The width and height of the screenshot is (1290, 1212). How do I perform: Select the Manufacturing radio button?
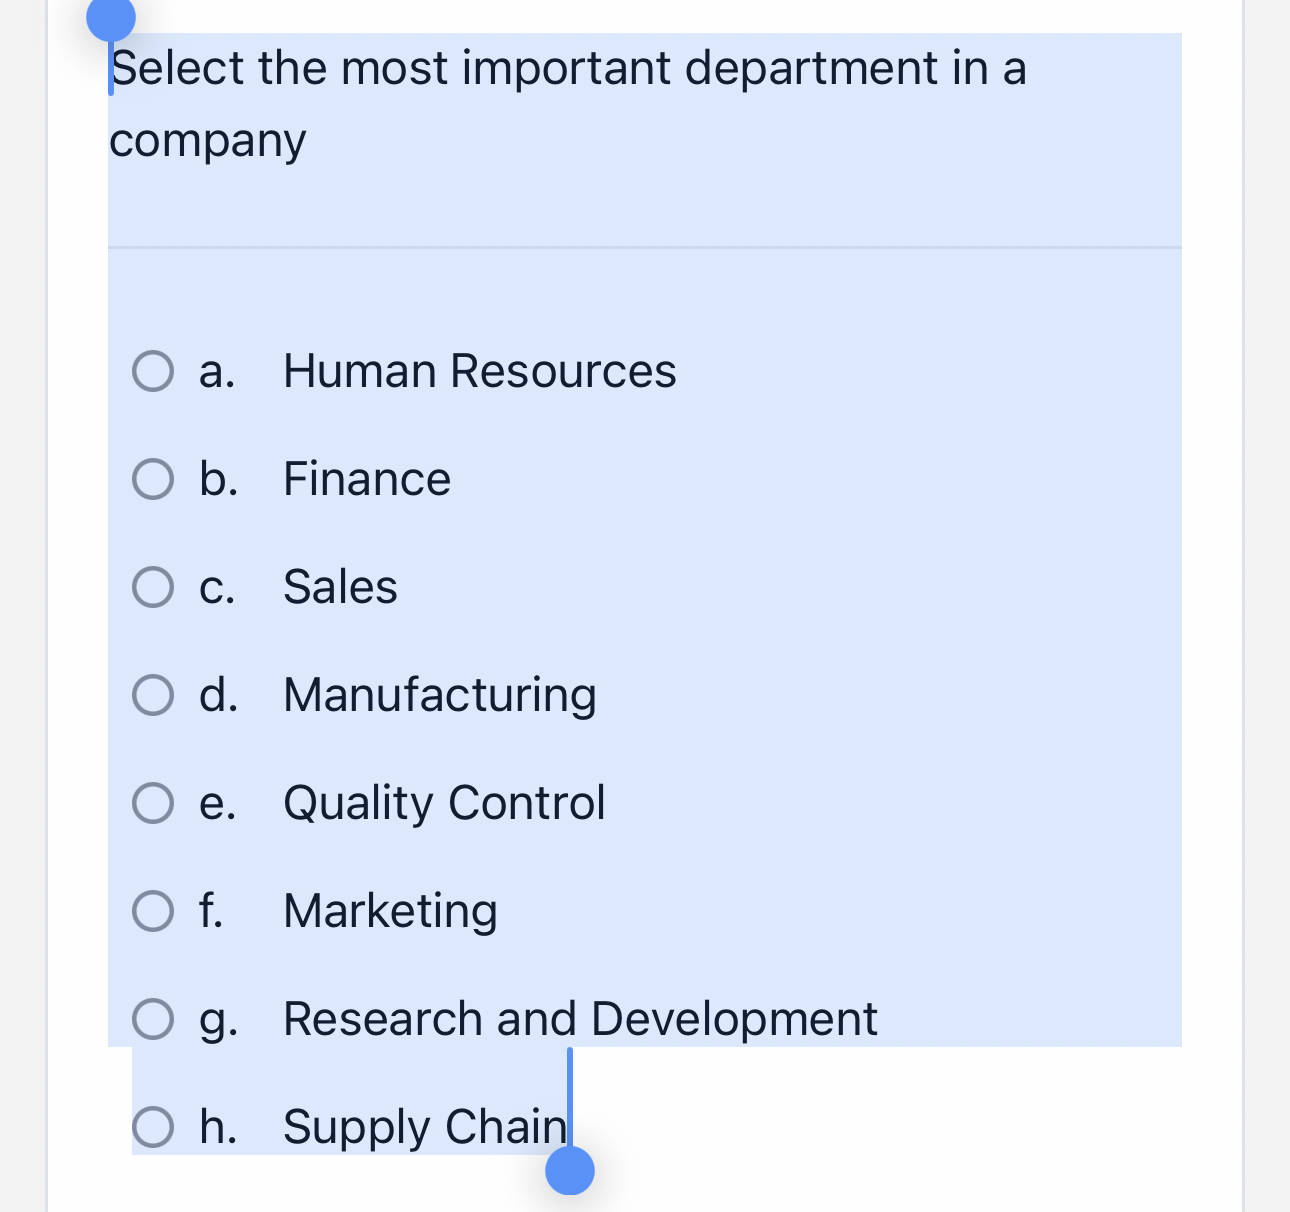153,695
